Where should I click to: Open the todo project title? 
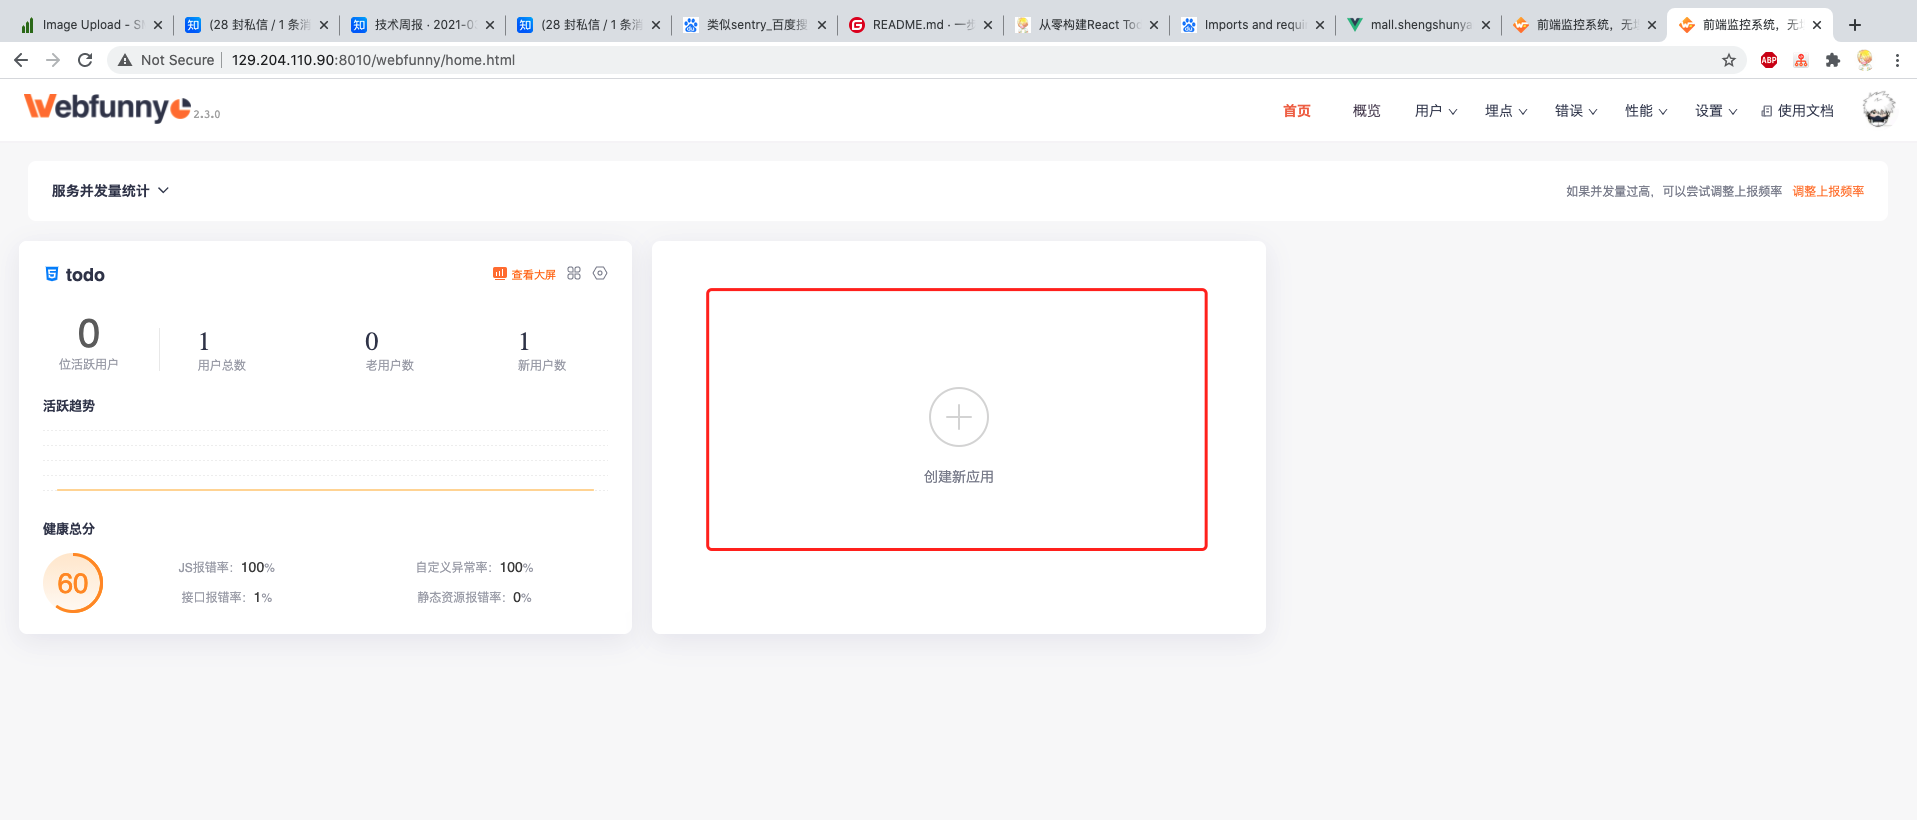click(x=85, y=275)
